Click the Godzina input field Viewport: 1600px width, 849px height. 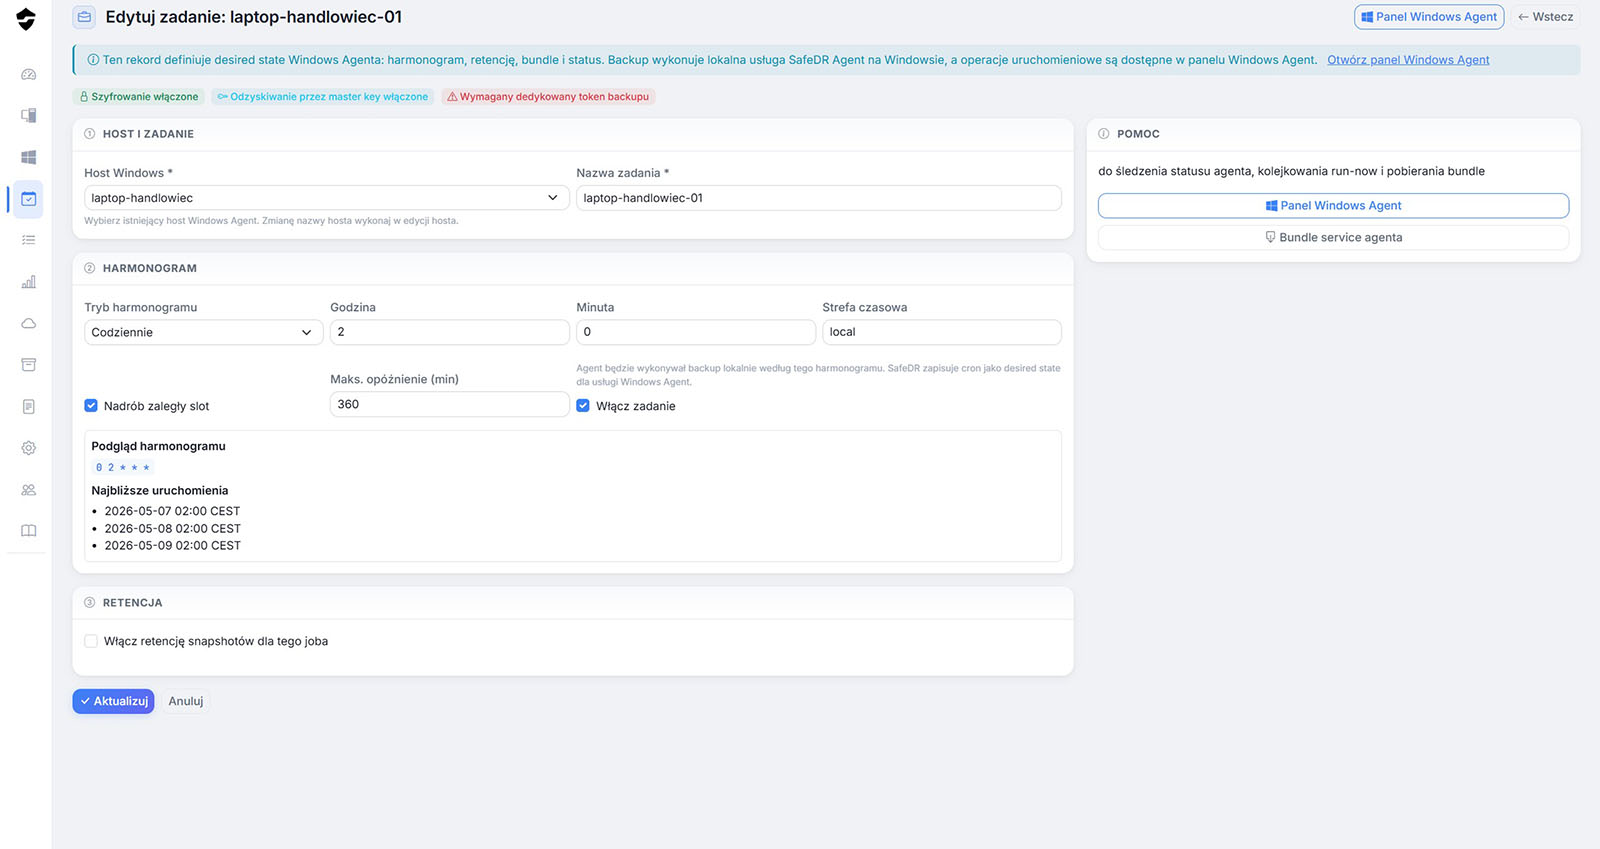click(x=450, y=332)
